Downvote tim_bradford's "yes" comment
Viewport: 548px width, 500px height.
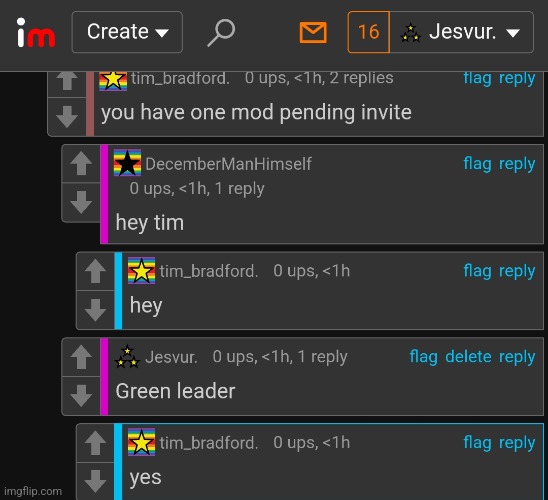point(95,481)
